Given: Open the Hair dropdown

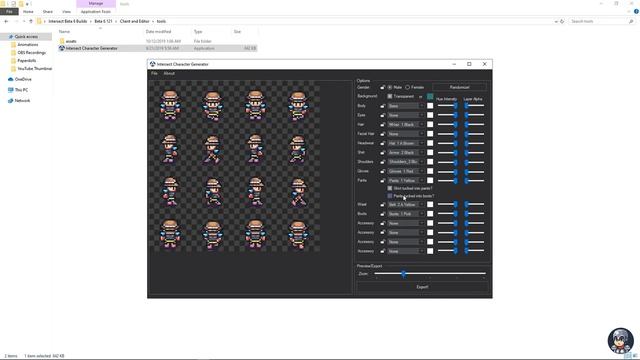Looking at the screenshot, I should tap(406, 125).
